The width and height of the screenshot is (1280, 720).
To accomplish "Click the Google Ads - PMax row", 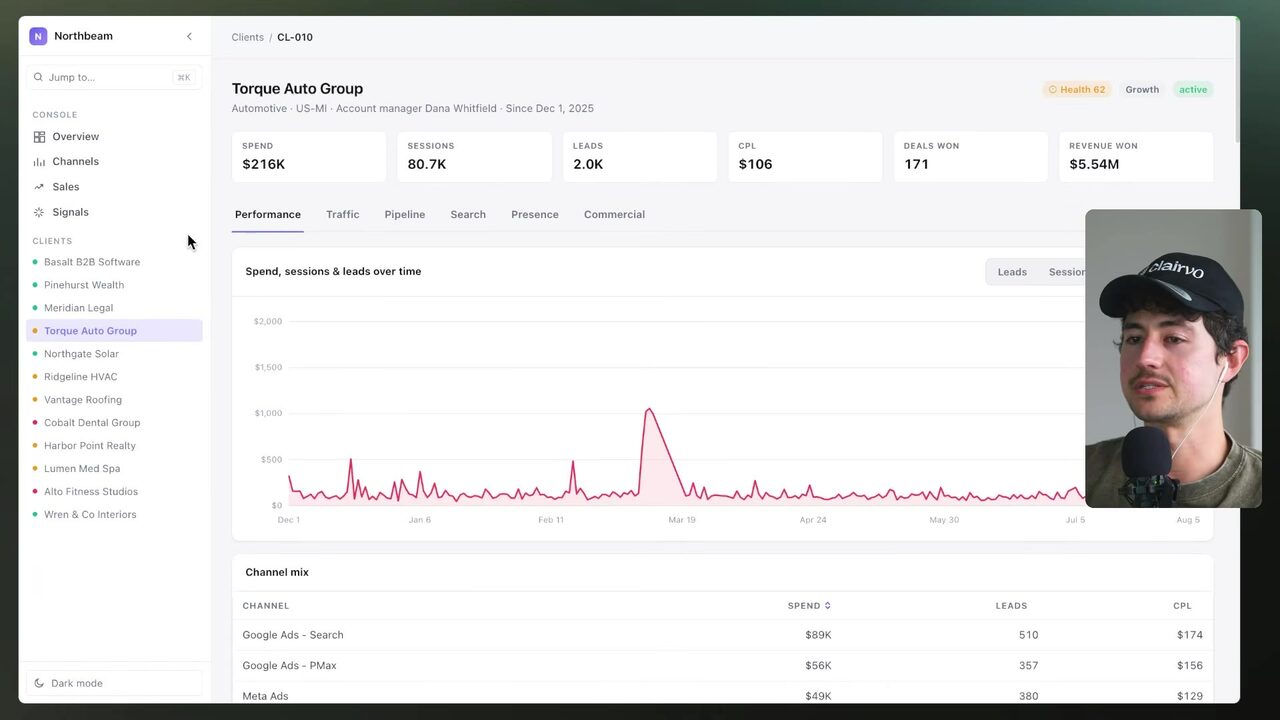I will pyautogui.click(x=722, y=666).
